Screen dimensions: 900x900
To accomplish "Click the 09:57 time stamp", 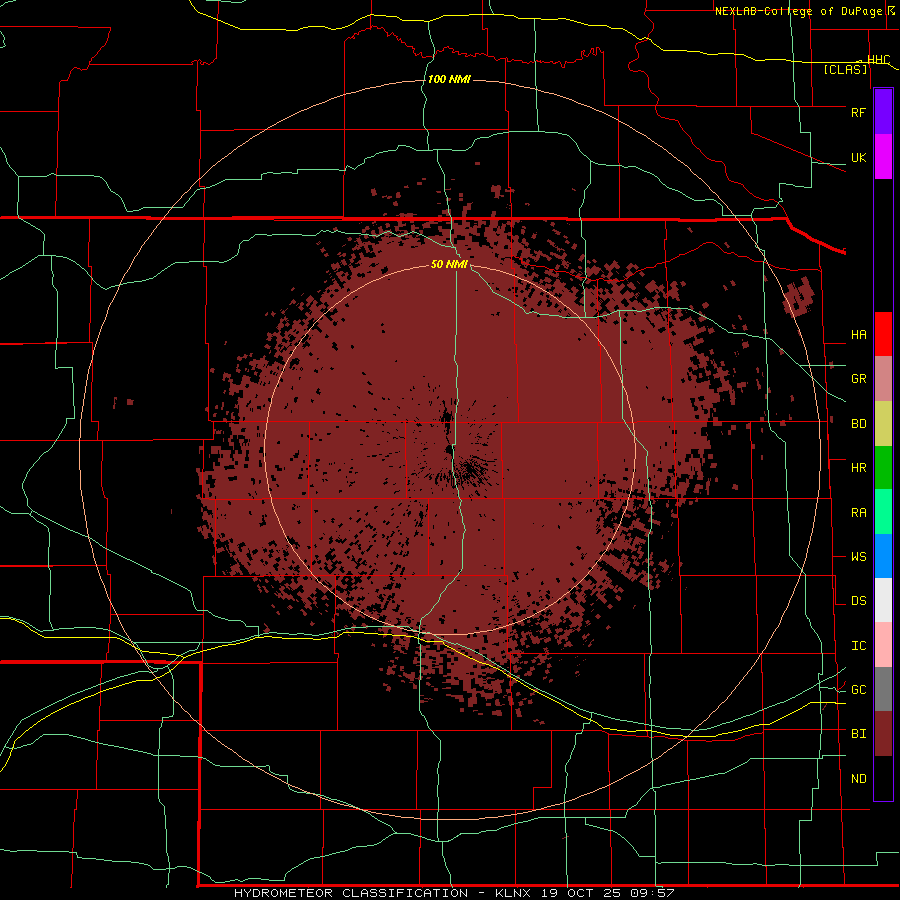I will point(654,893).
